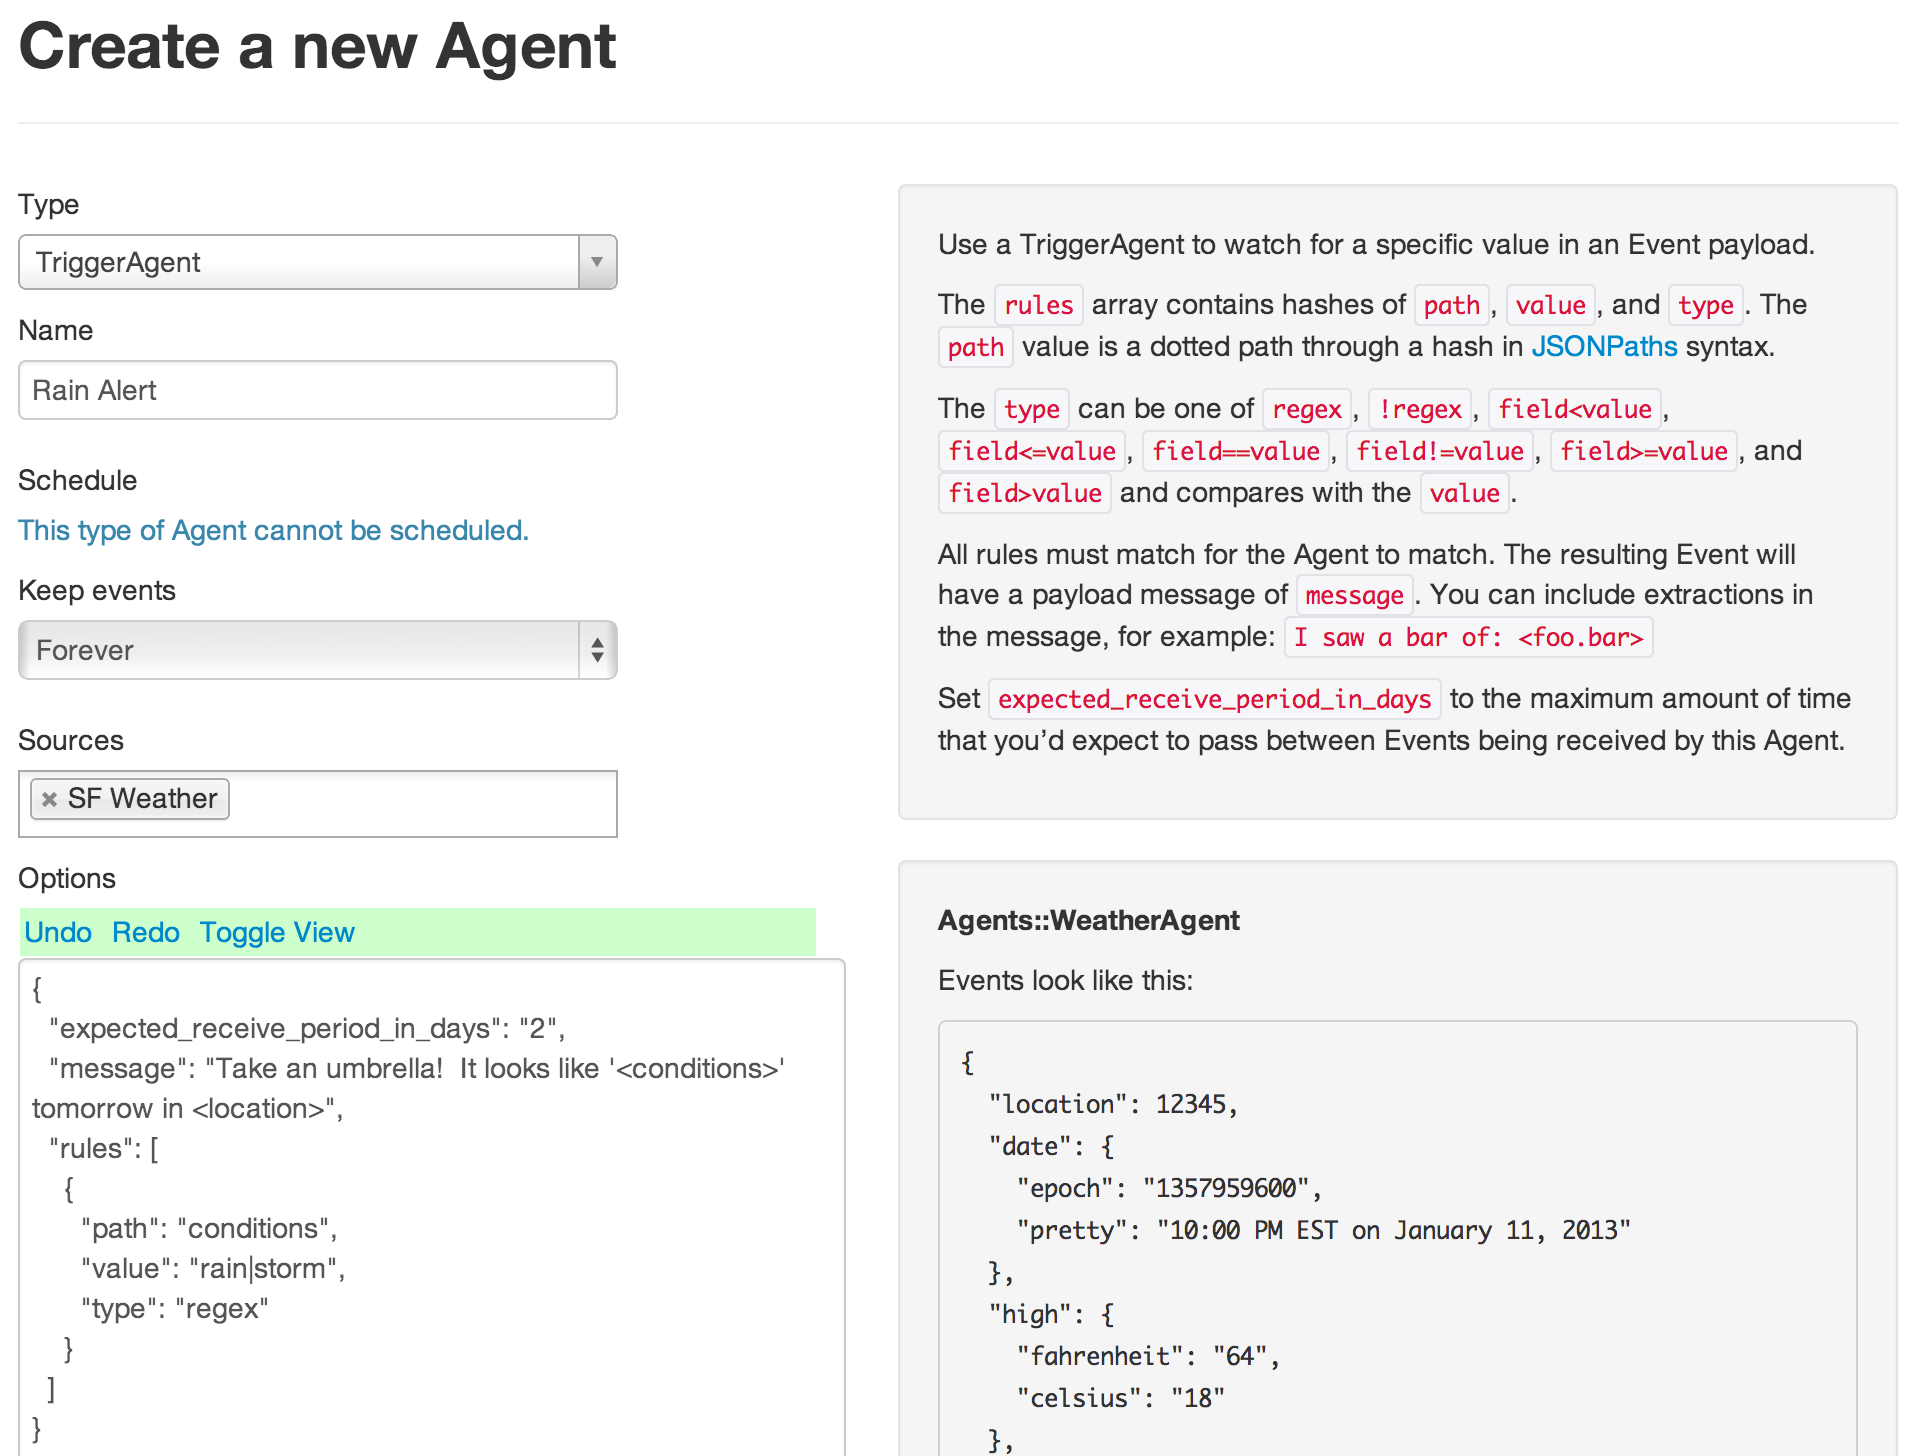Click the 'Create a new Agent' heading
Screen dimensions: 1924x1456
(318, 46)
